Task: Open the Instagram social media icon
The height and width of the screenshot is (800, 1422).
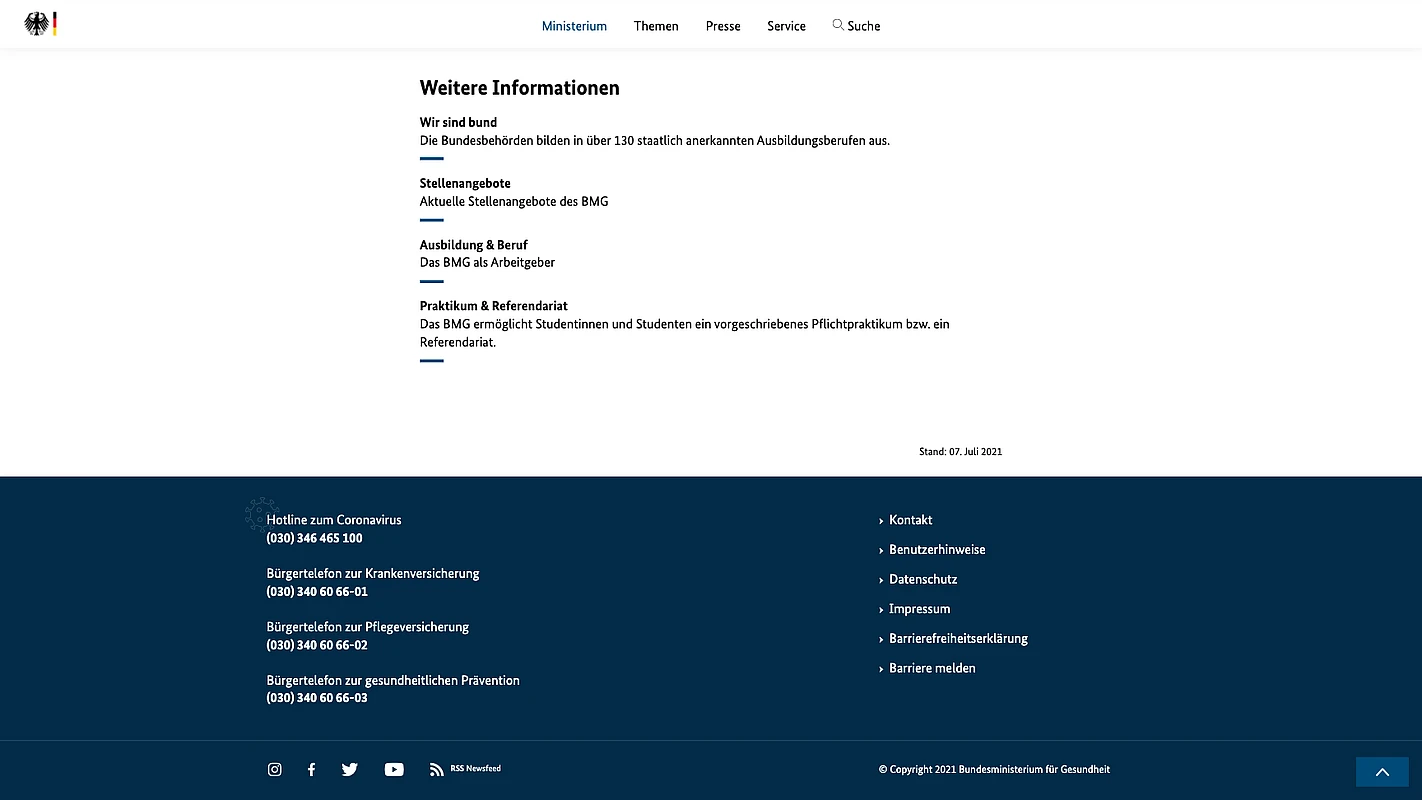Action: 275,769
